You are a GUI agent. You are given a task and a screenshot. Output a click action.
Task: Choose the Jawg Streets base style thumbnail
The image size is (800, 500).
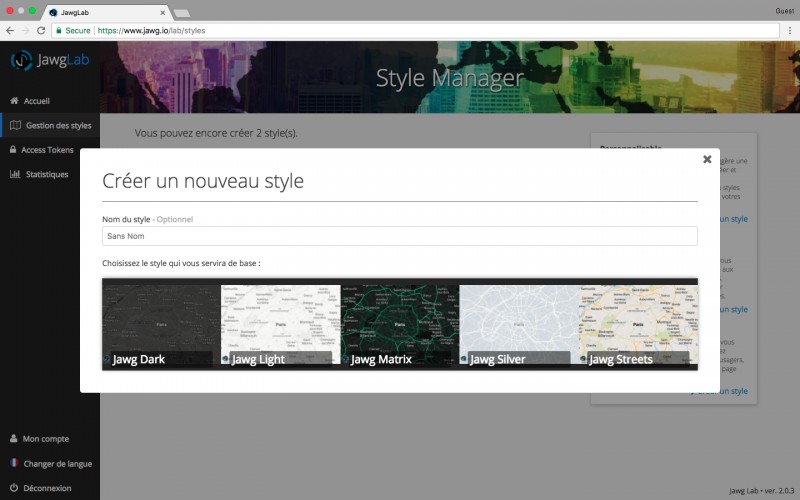(x=638, y=324)
